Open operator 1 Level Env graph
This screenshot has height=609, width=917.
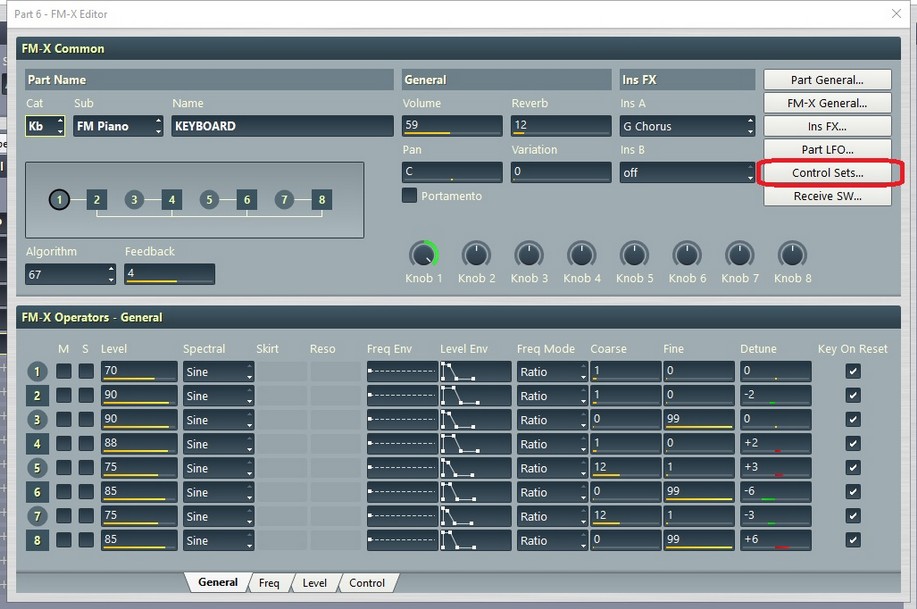(x=475, y=371)
